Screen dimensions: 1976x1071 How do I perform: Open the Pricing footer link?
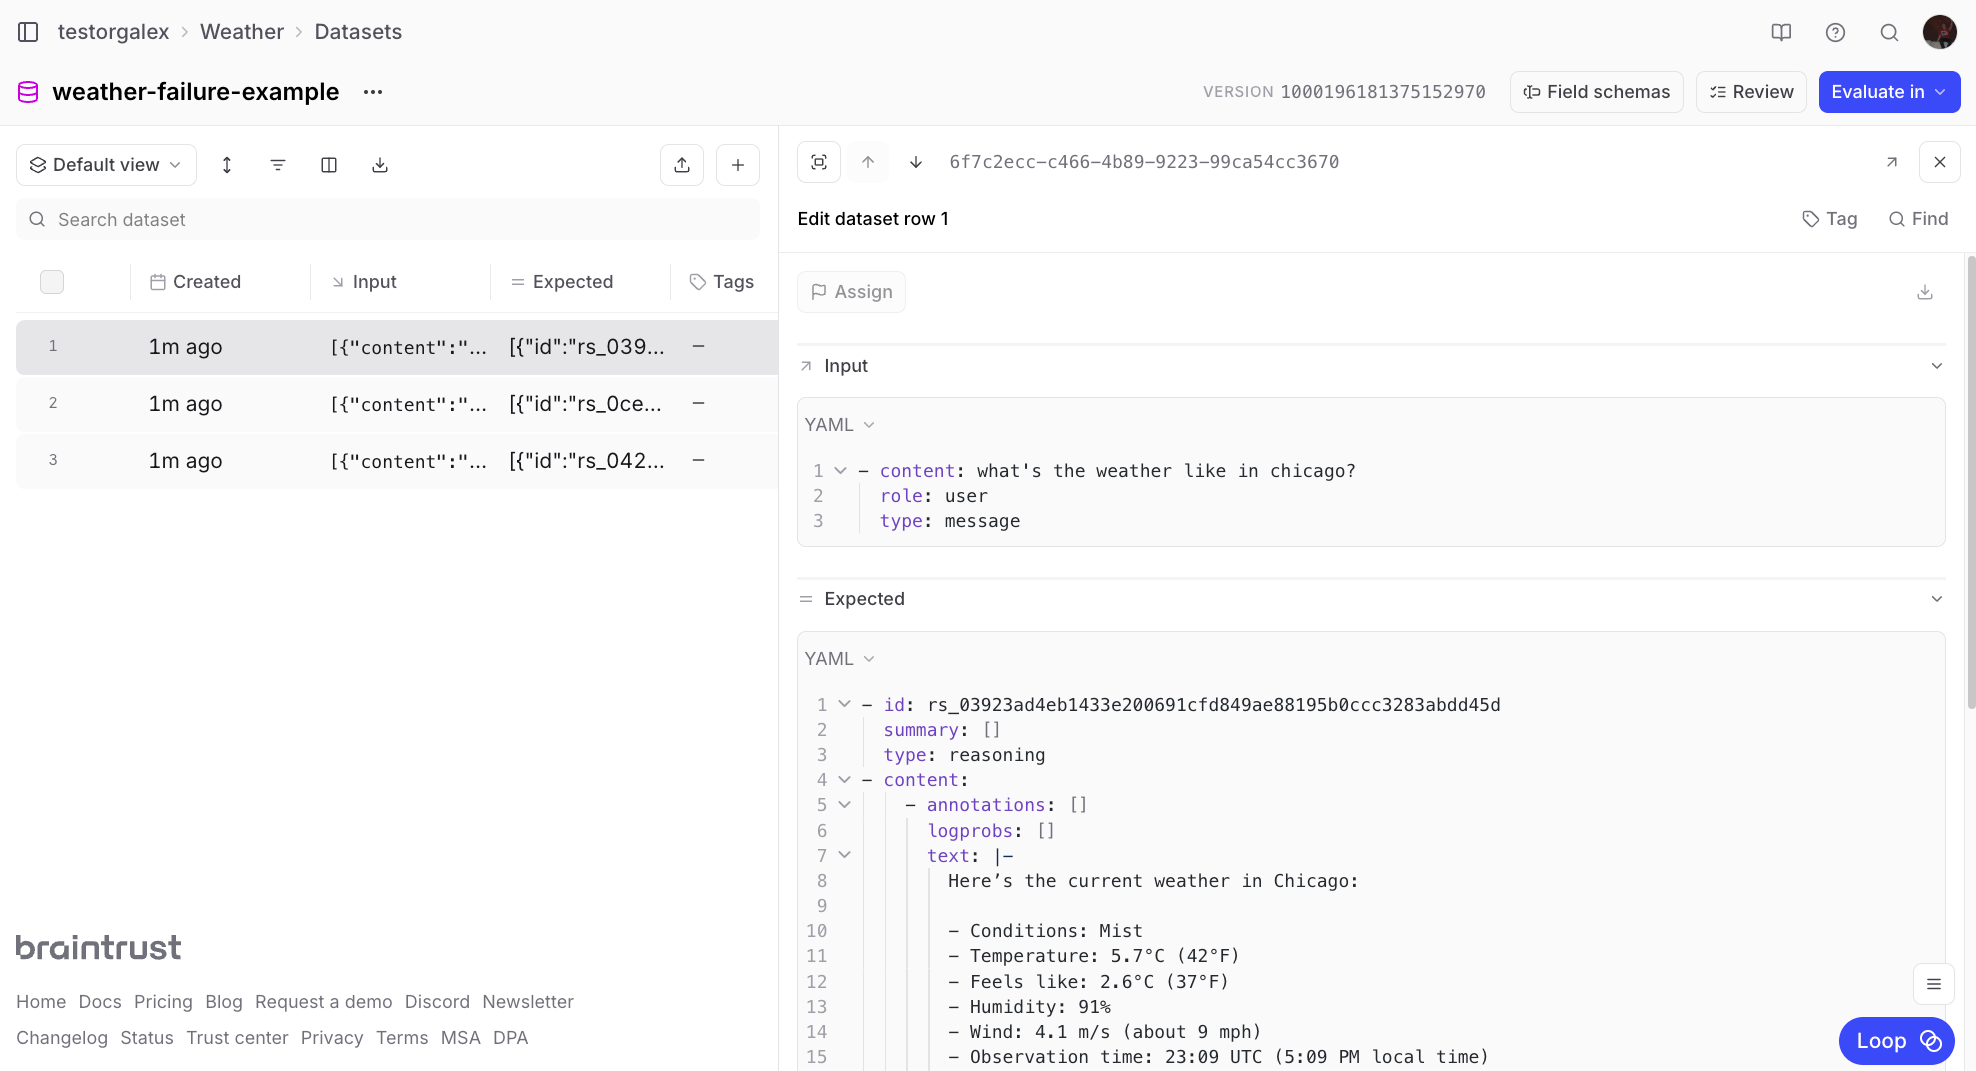coord(163,1002)
